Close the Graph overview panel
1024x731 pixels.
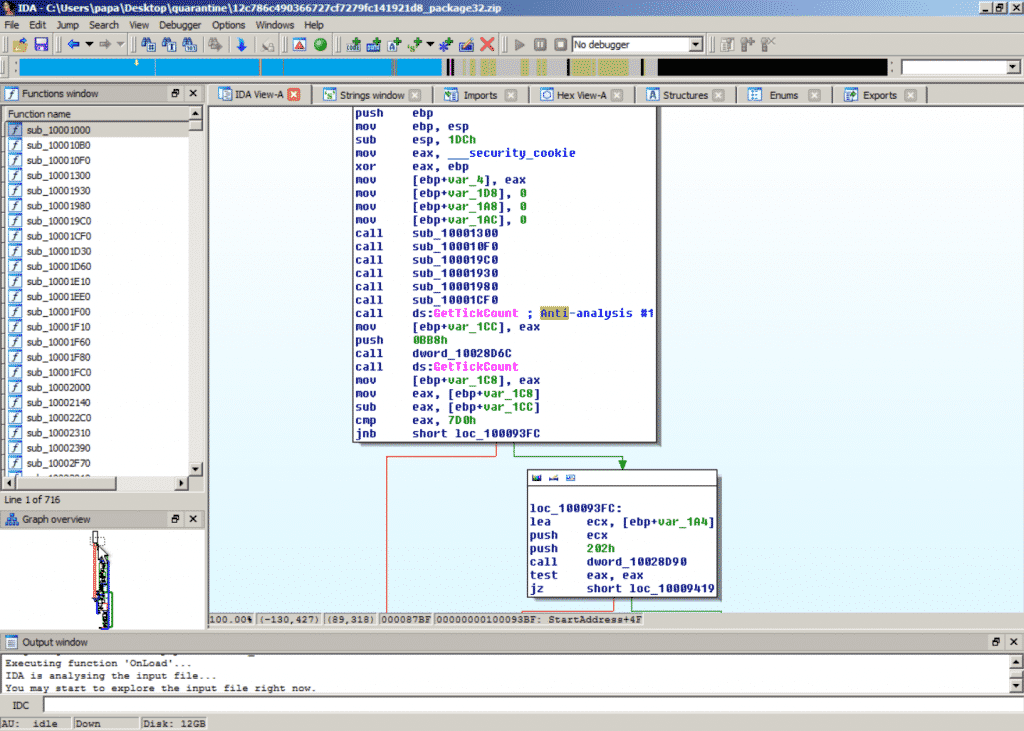pos(193,519)
